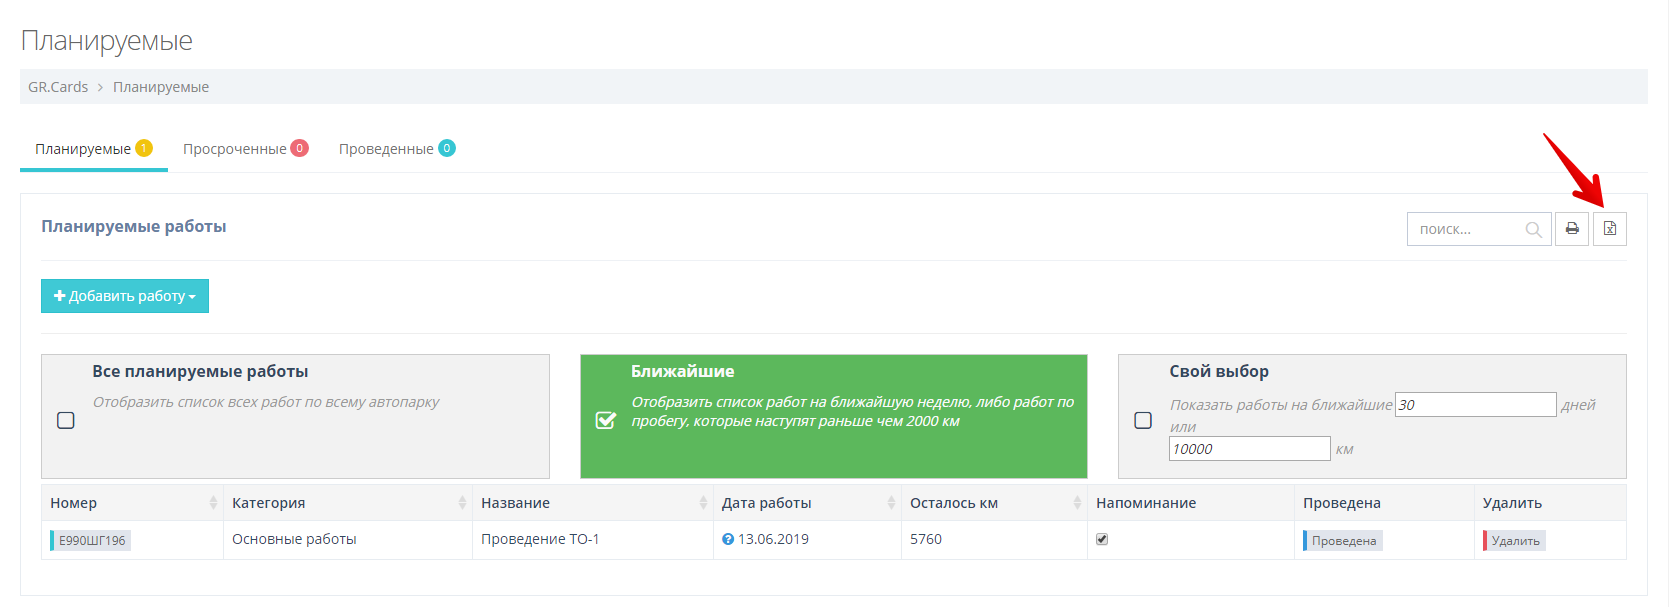
Task: Click the help icon beside date 13.06.2019
Action: (x=728, y=539)
